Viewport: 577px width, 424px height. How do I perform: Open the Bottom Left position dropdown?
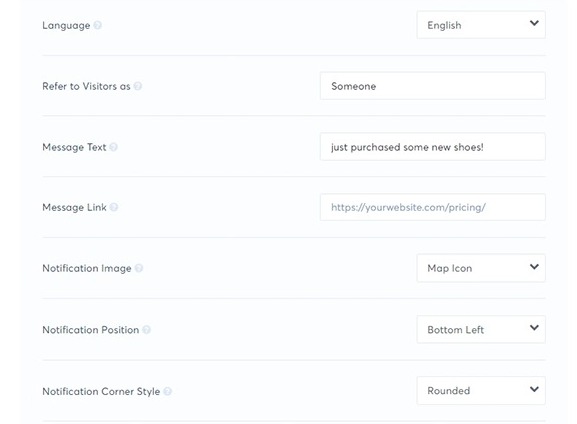click(481, 329)
